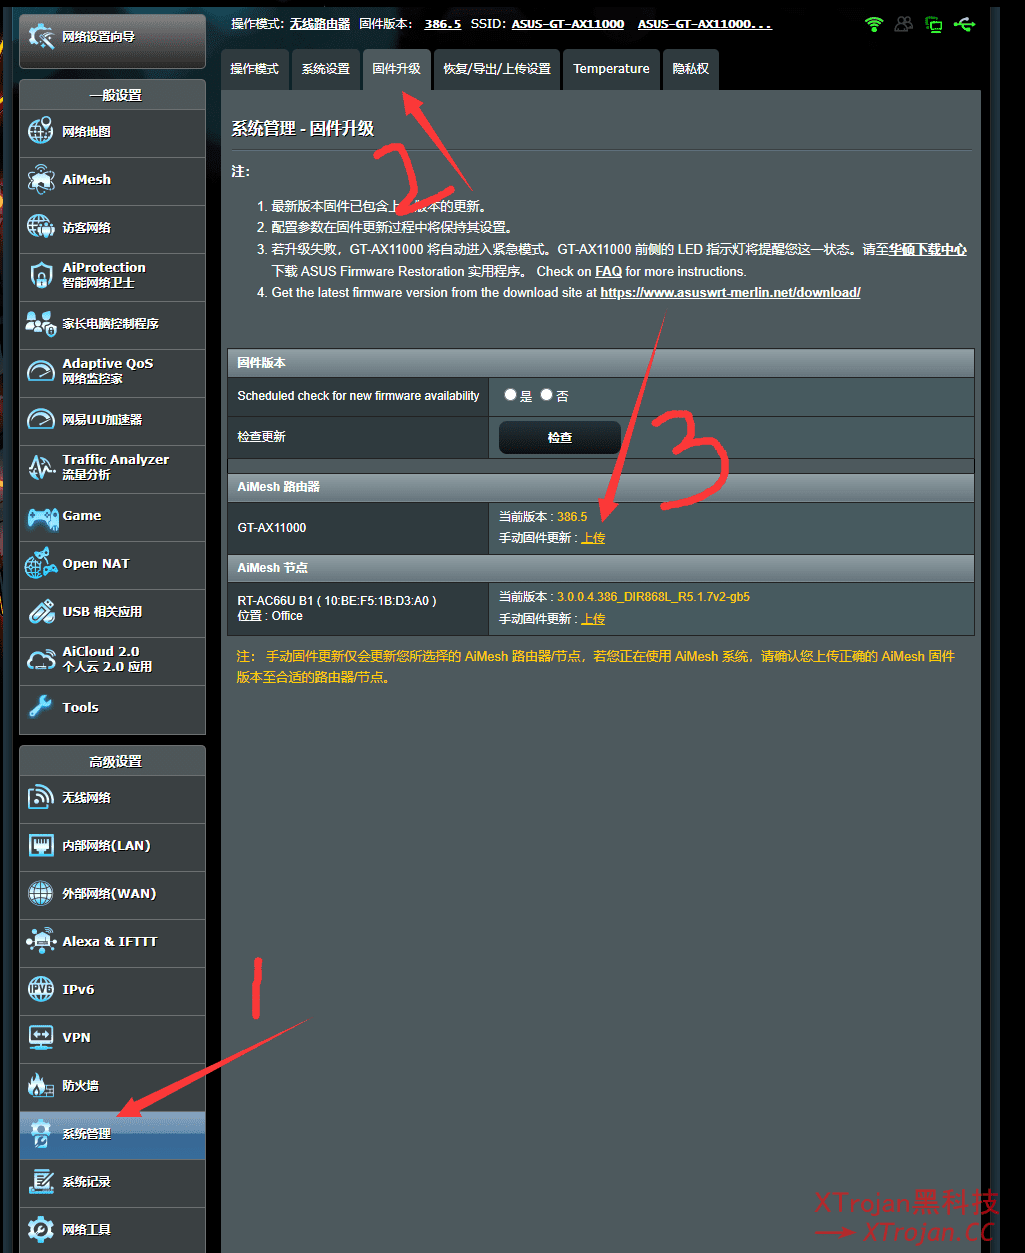Open the parental controls (家长电脑控制程序) icon

(41, 323)
